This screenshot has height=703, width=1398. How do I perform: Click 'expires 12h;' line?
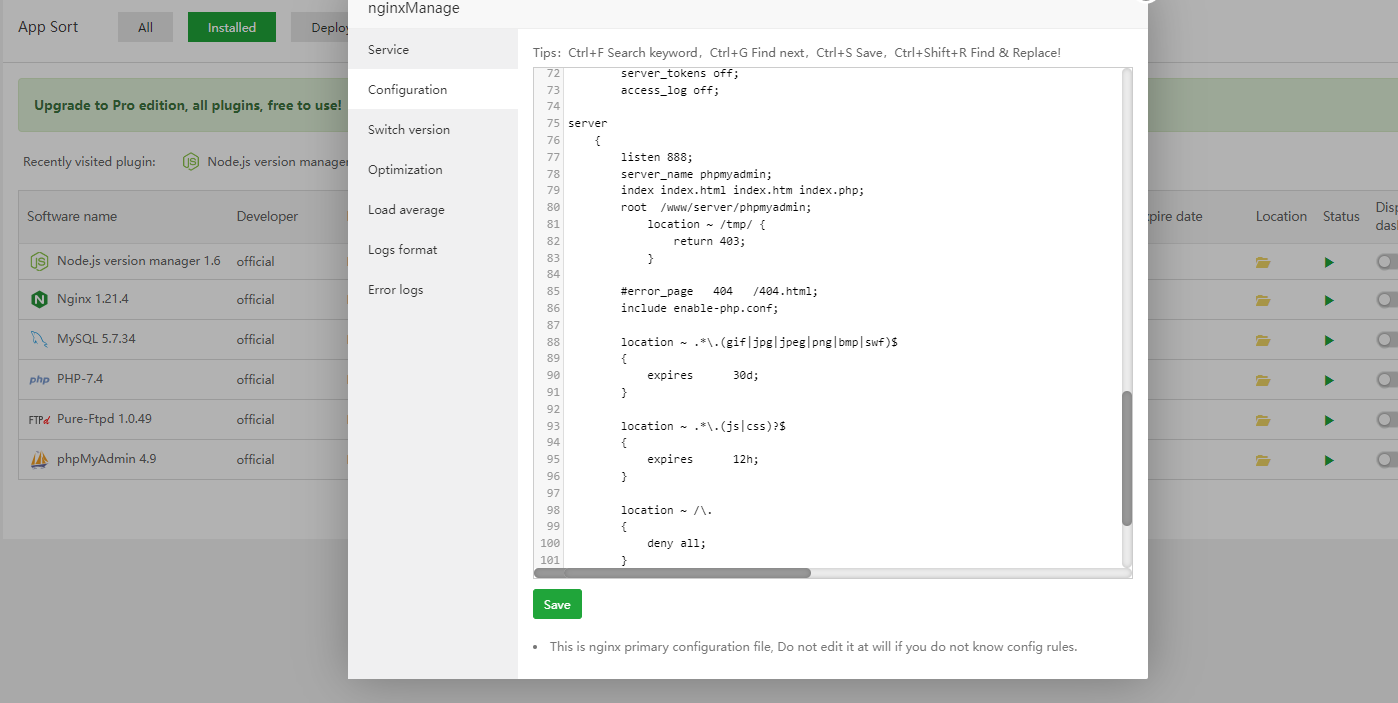coord(703,459)
